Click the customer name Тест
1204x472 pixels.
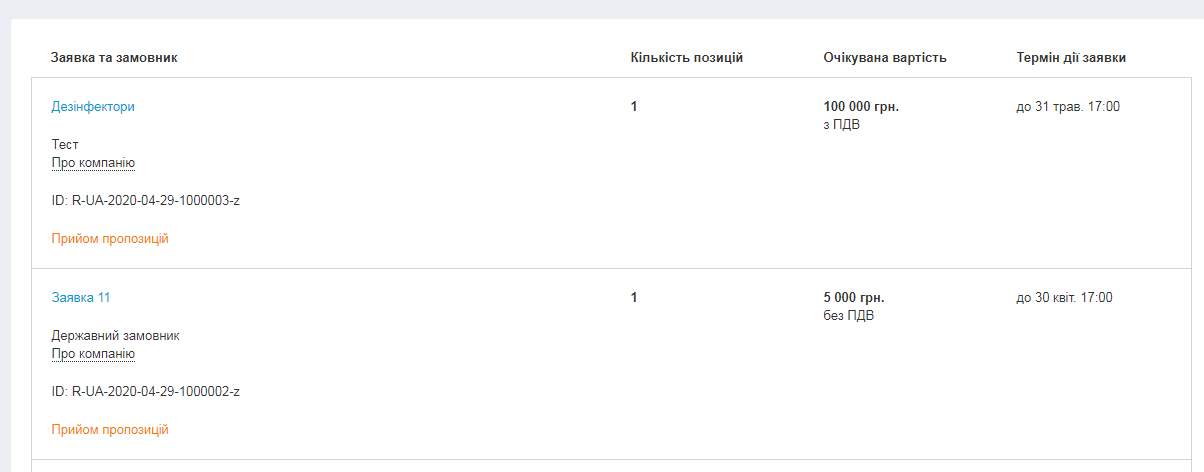65,145
